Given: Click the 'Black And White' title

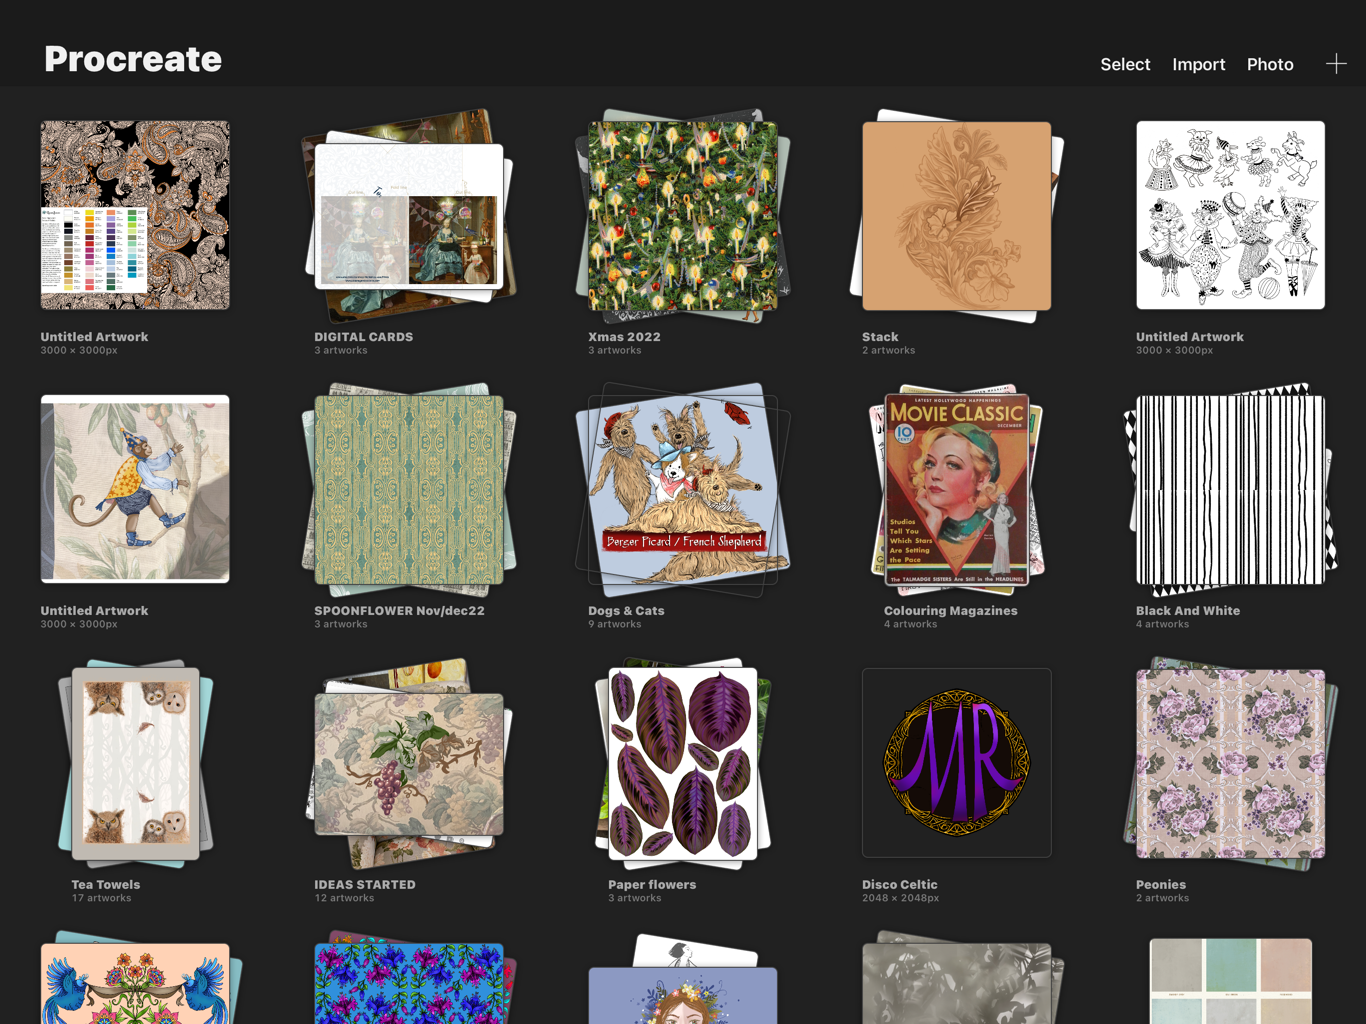Looking at the screenshot, I should click(x=1188, y=611).
